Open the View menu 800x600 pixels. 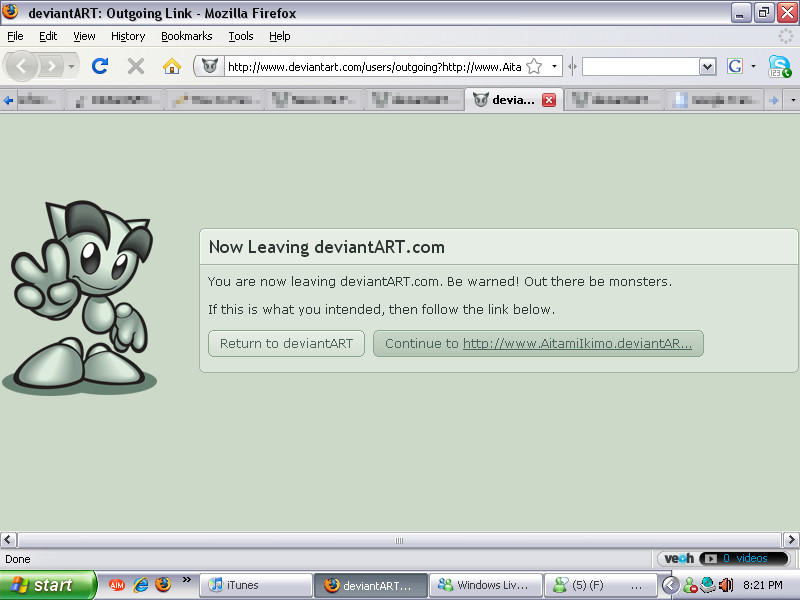(x=84, y=36)
